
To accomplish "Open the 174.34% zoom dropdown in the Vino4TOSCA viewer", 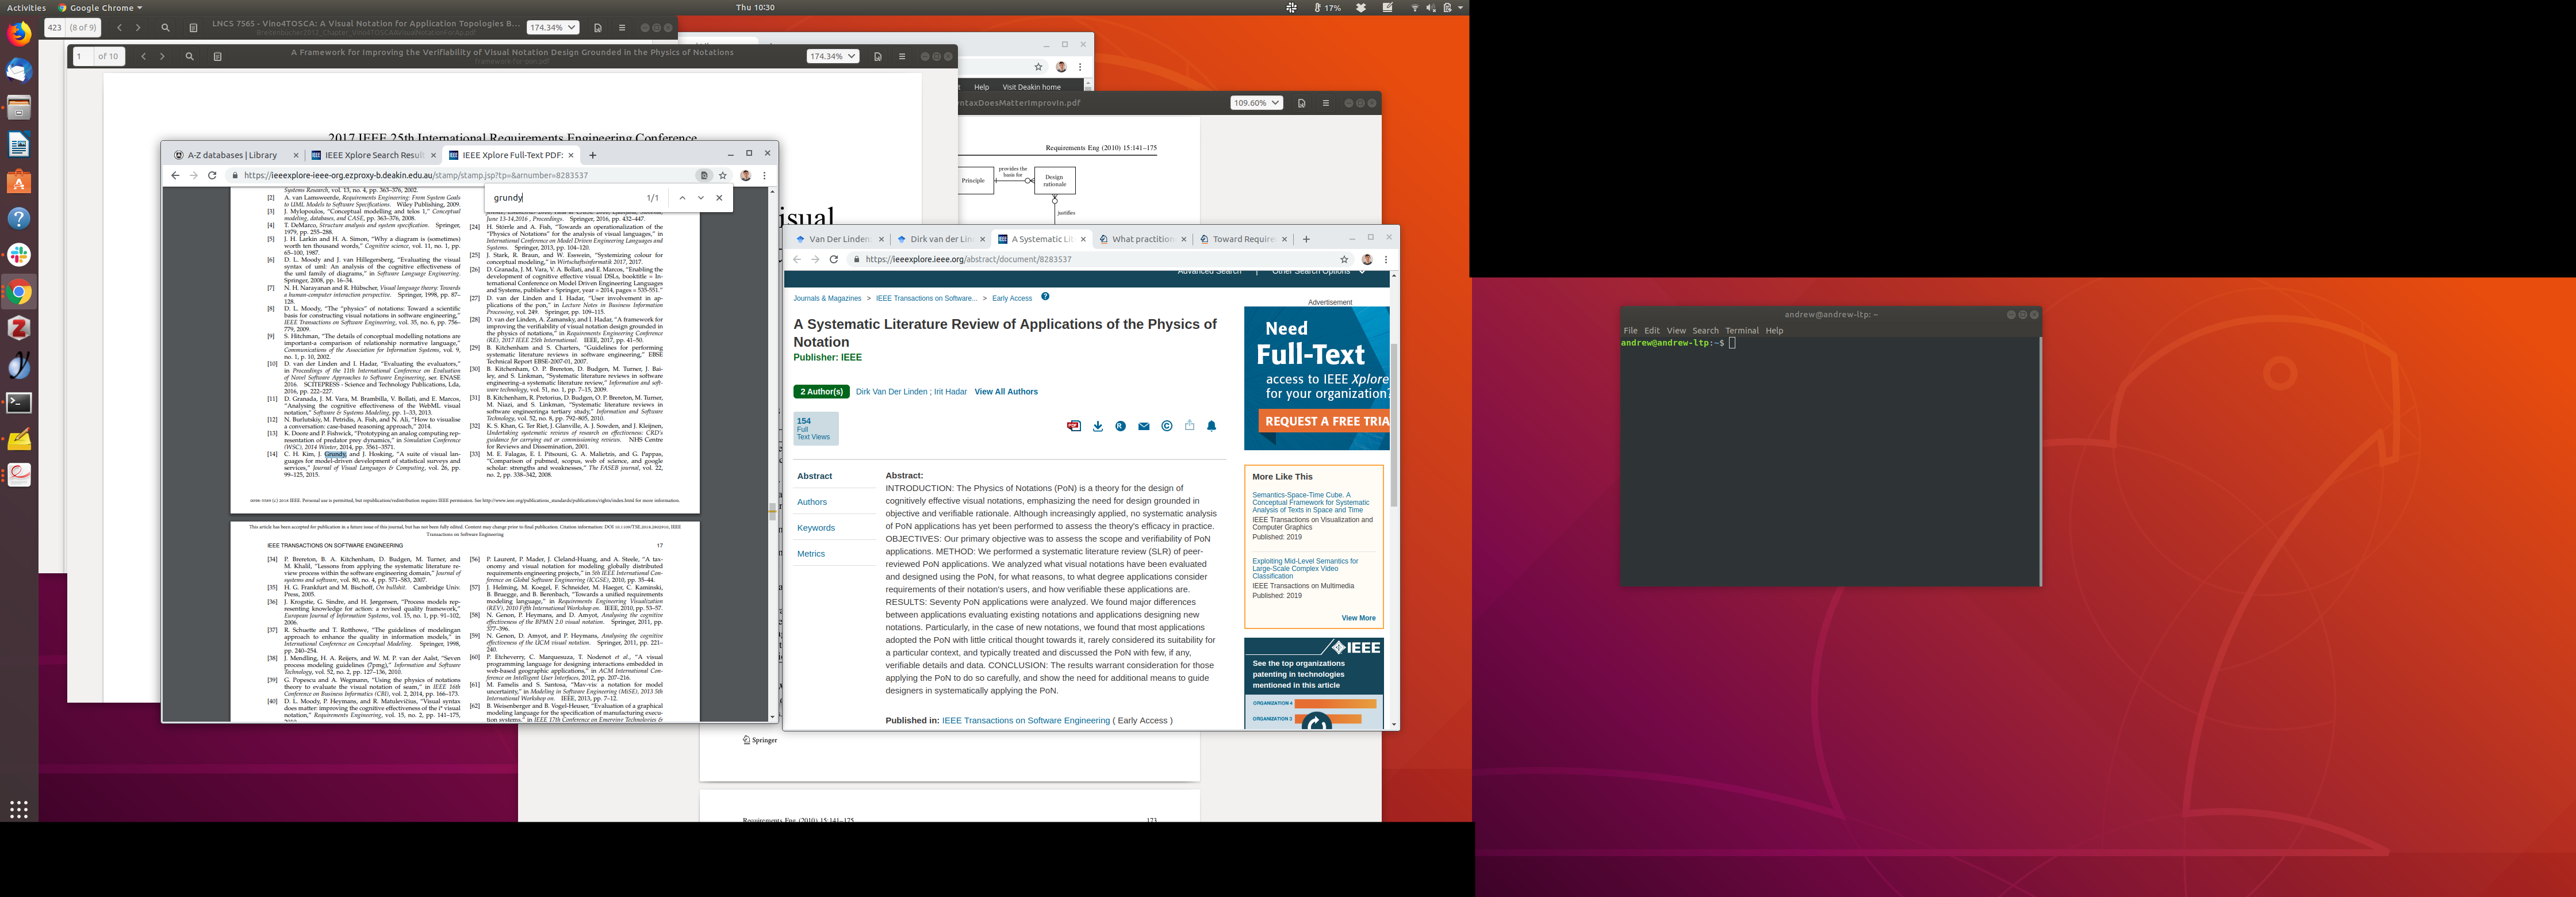I will pyautogui.click(x=553, y=28).
